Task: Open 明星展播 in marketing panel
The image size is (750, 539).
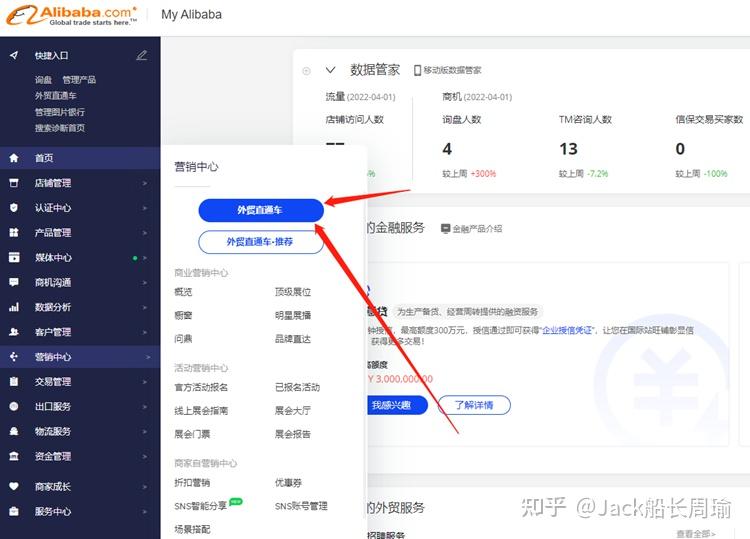Action: pos(293,315)
